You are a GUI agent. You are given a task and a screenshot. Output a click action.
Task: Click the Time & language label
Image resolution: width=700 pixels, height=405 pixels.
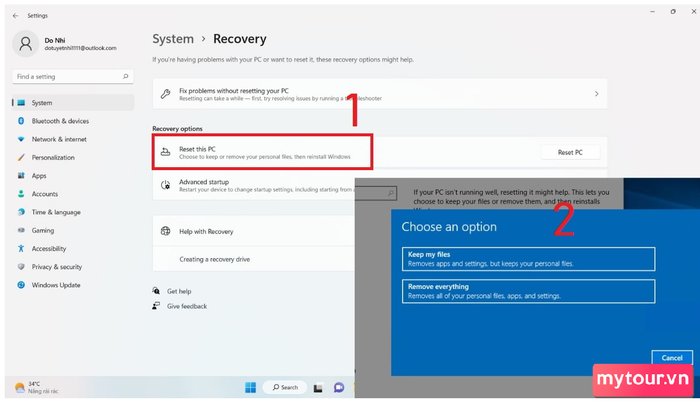pyautogui.click(x=56, y=212)
